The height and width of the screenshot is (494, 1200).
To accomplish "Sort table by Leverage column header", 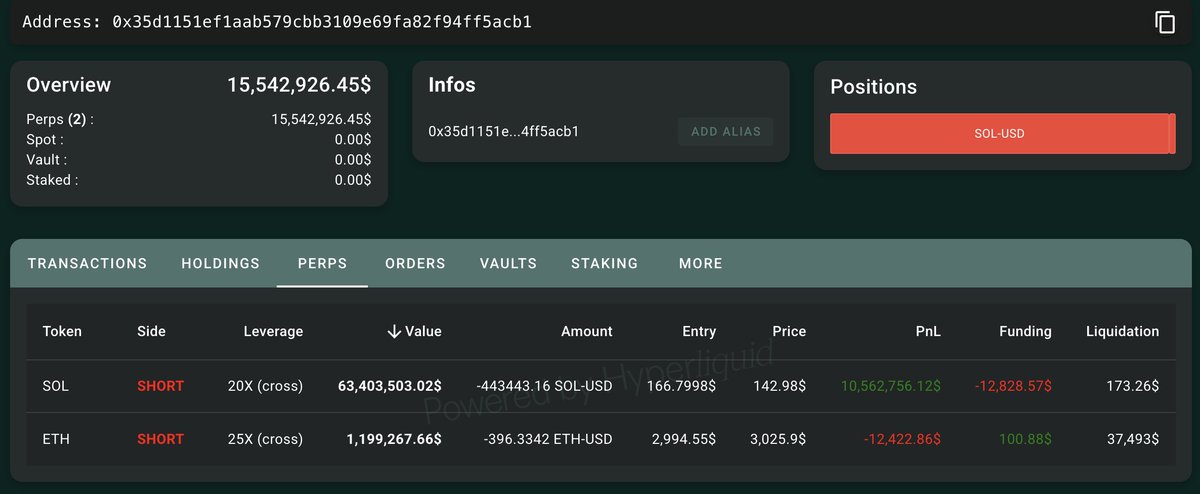I will tap(273, 331).
